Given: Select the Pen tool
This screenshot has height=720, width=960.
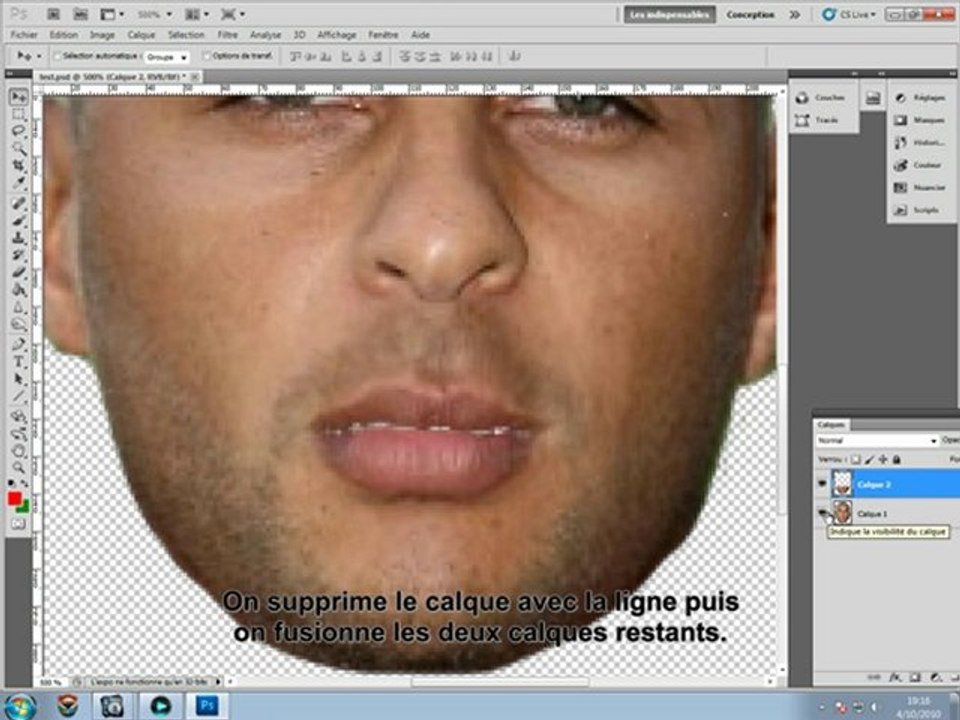Looking at the screenshot, I should pos(19,345).
